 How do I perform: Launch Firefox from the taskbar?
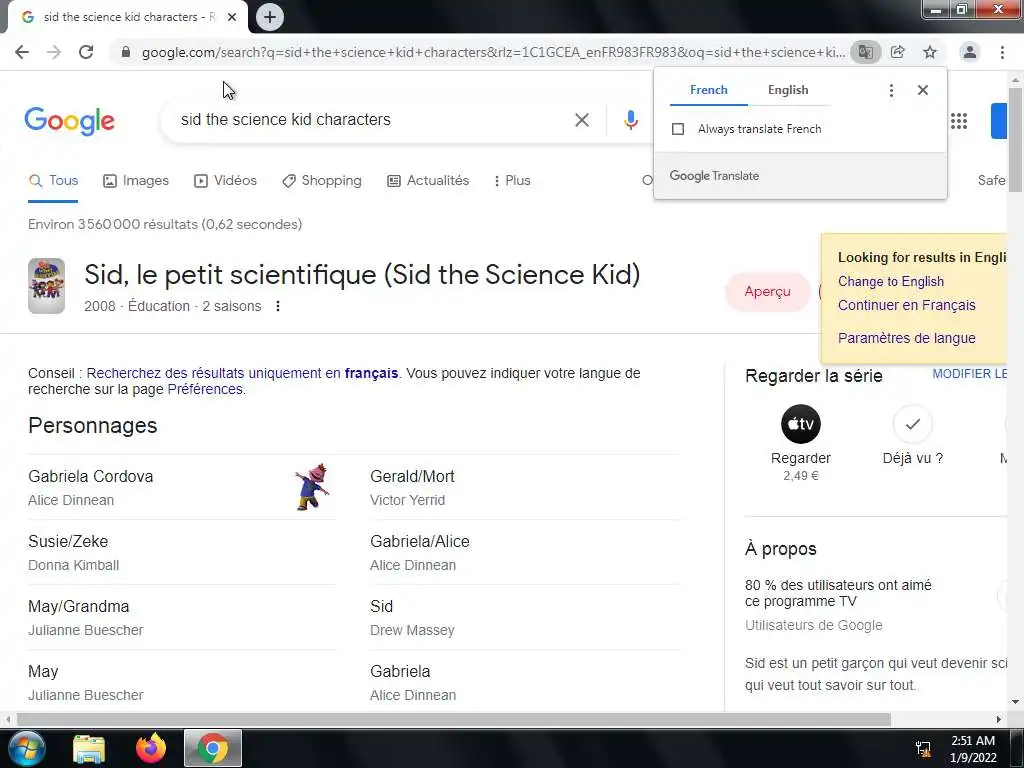151,749
